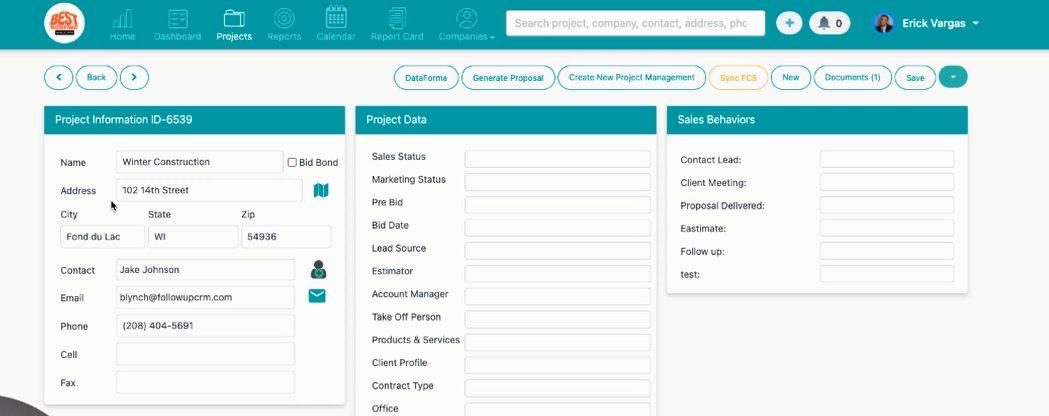Click the global search field
The image size is (1049, 416).
coord(636,23)
